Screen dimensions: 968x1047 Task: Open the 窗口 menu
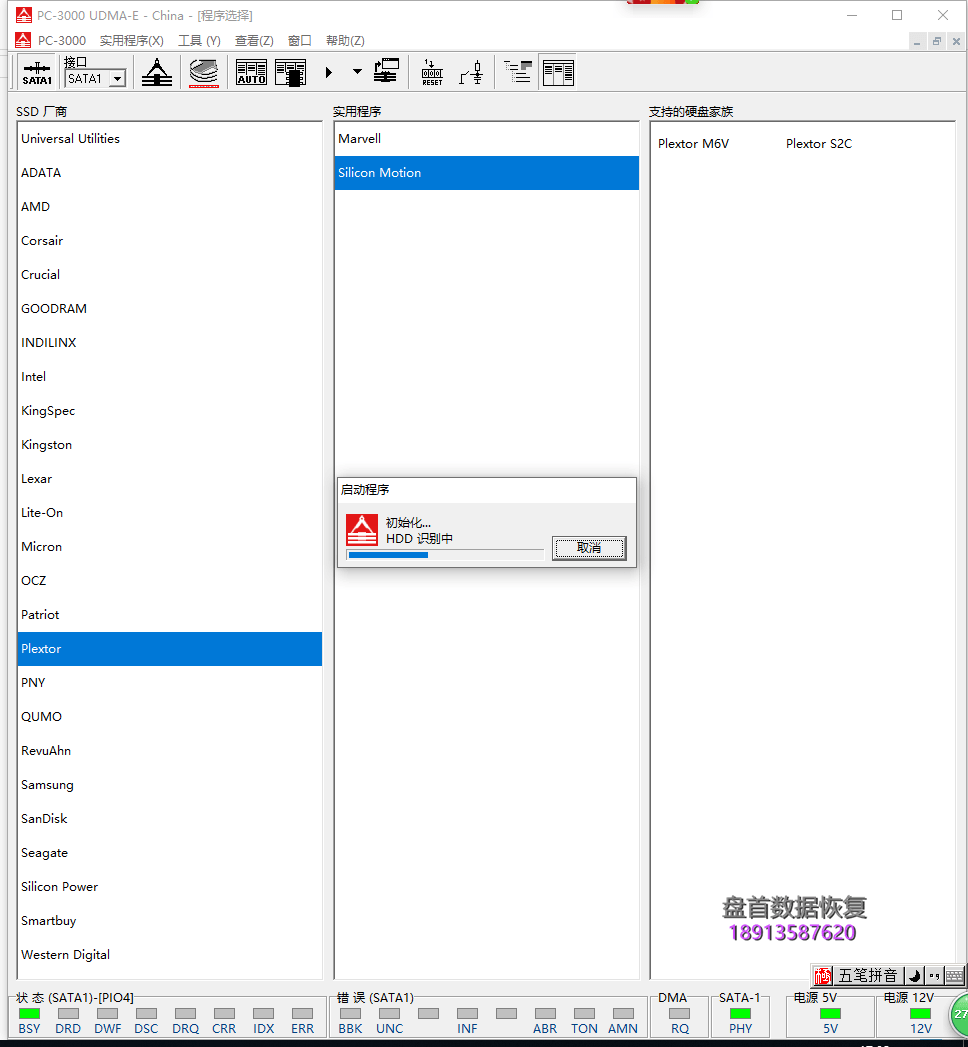pos(300,41)
